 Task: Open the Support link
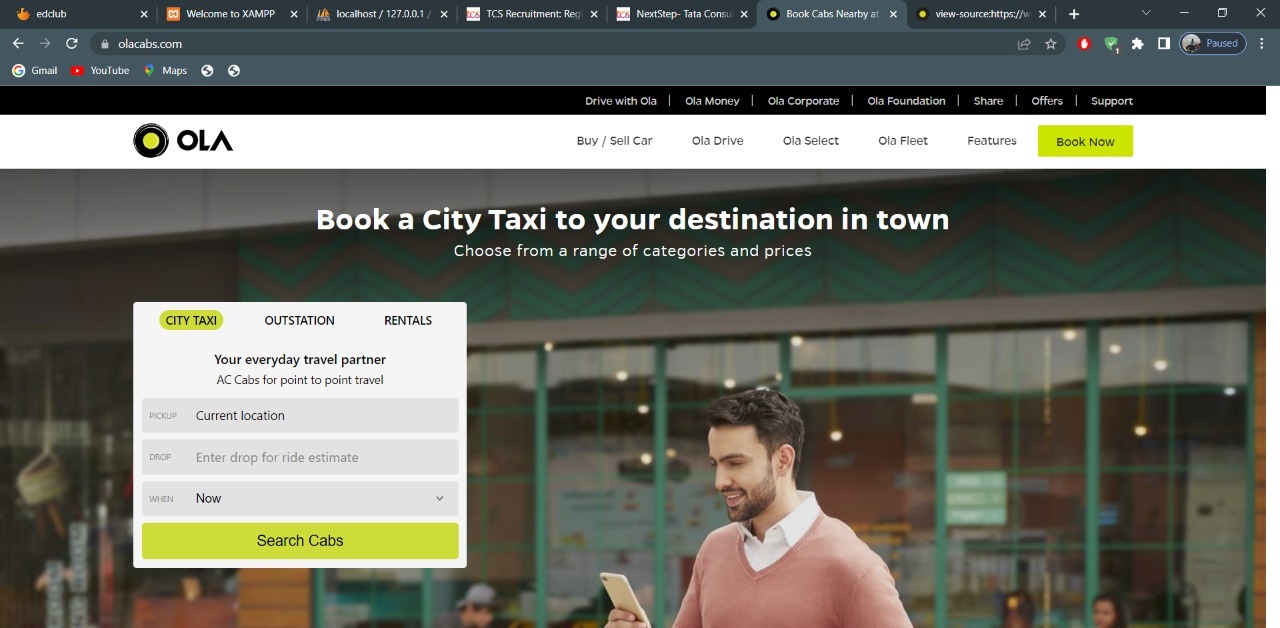(x=1112, y=101)
